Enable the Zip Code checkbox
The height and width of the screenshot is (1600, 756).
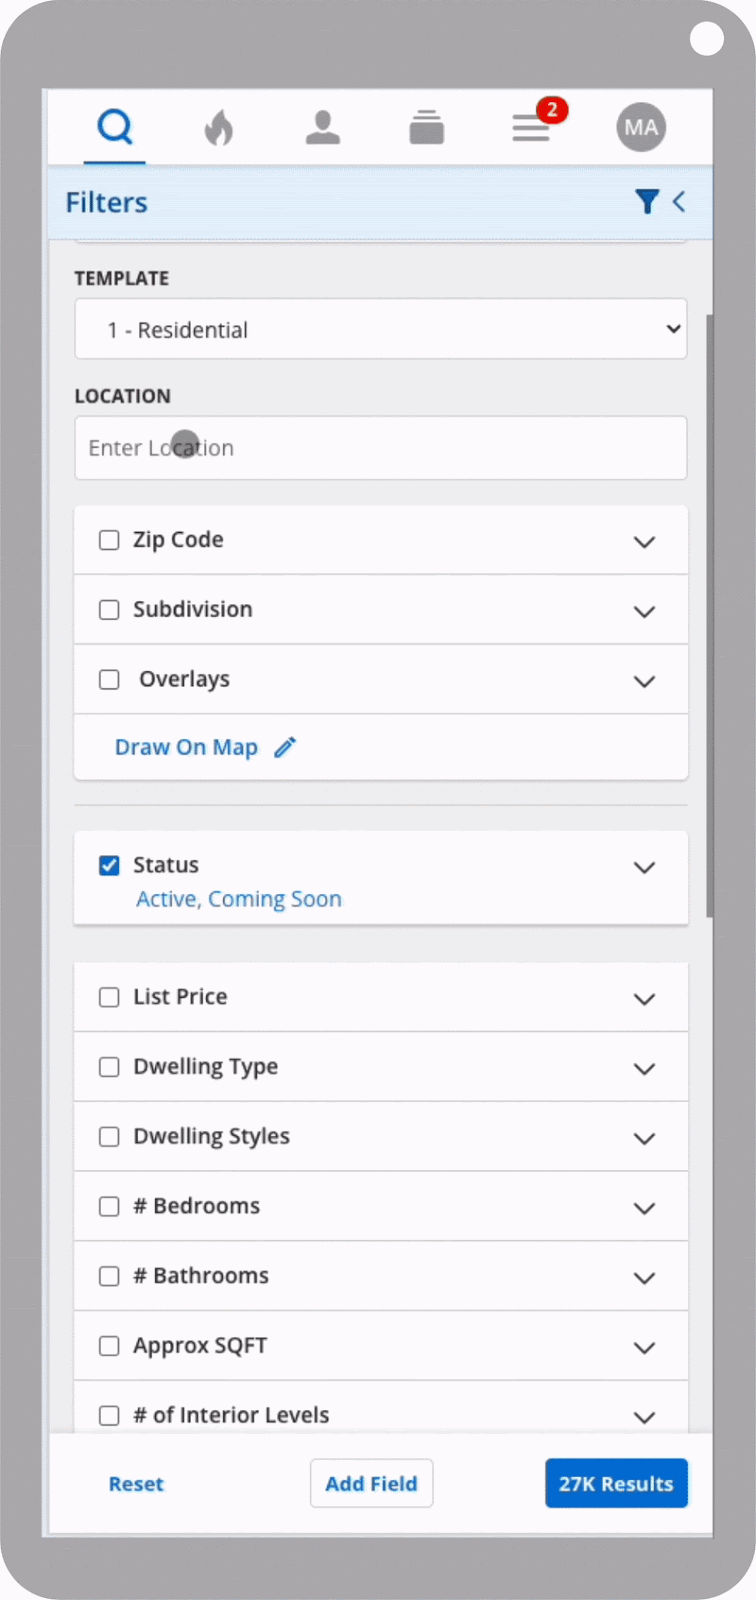(109, 539)
